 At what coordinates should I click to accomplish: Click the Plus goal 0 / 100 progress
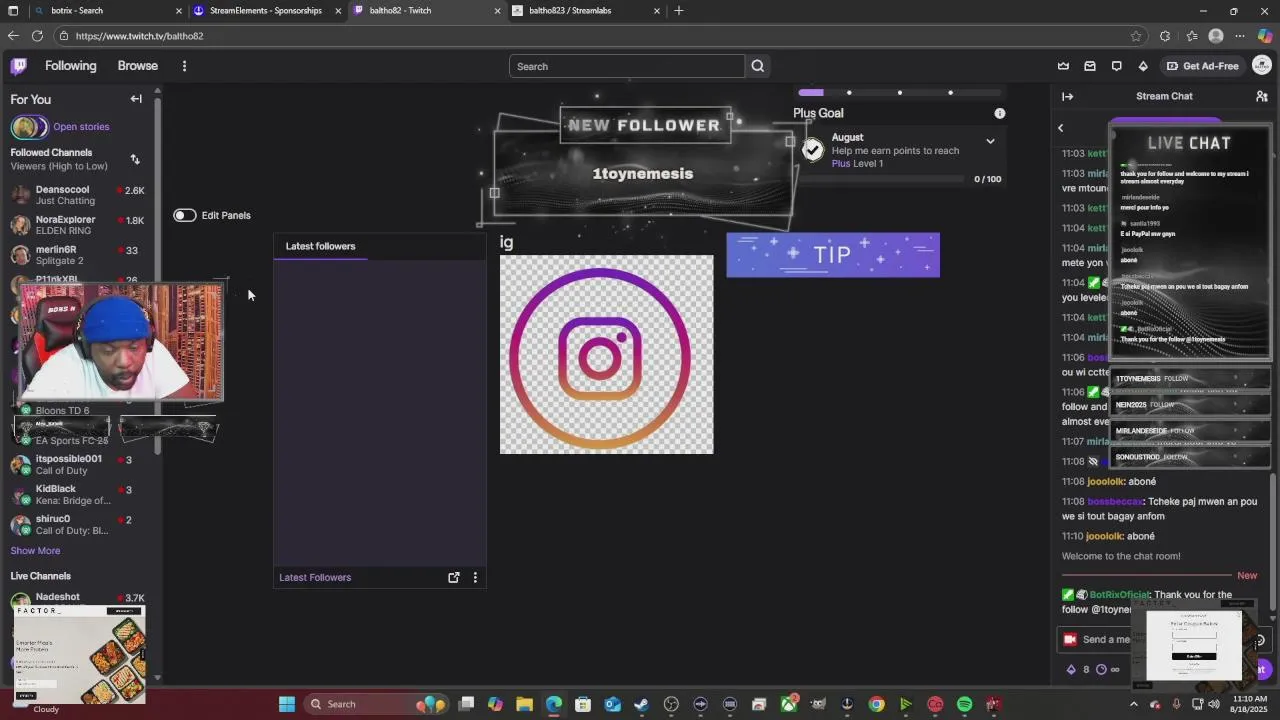point(987,179)
